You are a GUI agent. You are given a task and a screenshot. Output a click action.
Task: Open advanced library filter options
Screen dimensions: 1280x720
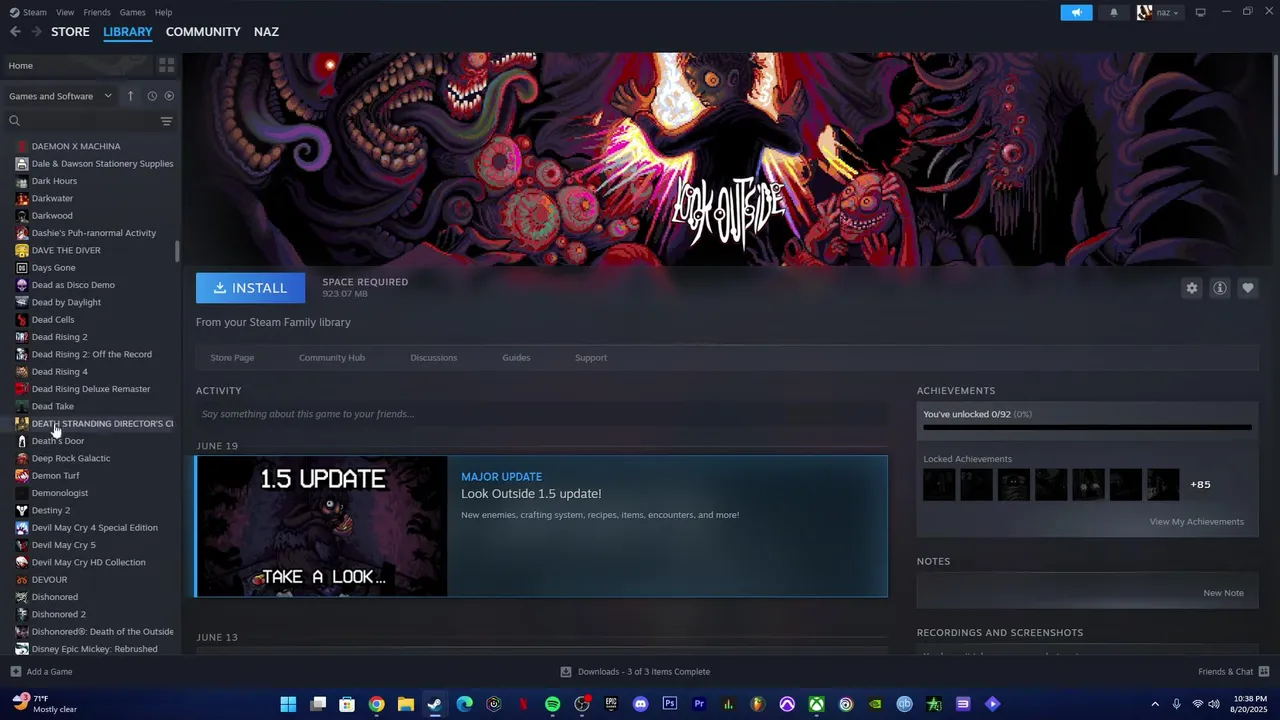coord(166,121)
